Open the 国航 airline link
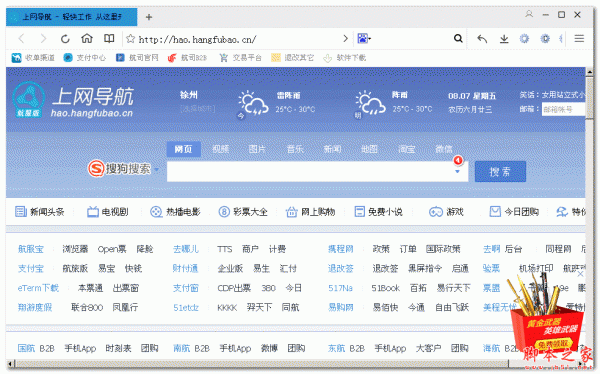Viewport: 600px width, 374px height. point(26,348)
